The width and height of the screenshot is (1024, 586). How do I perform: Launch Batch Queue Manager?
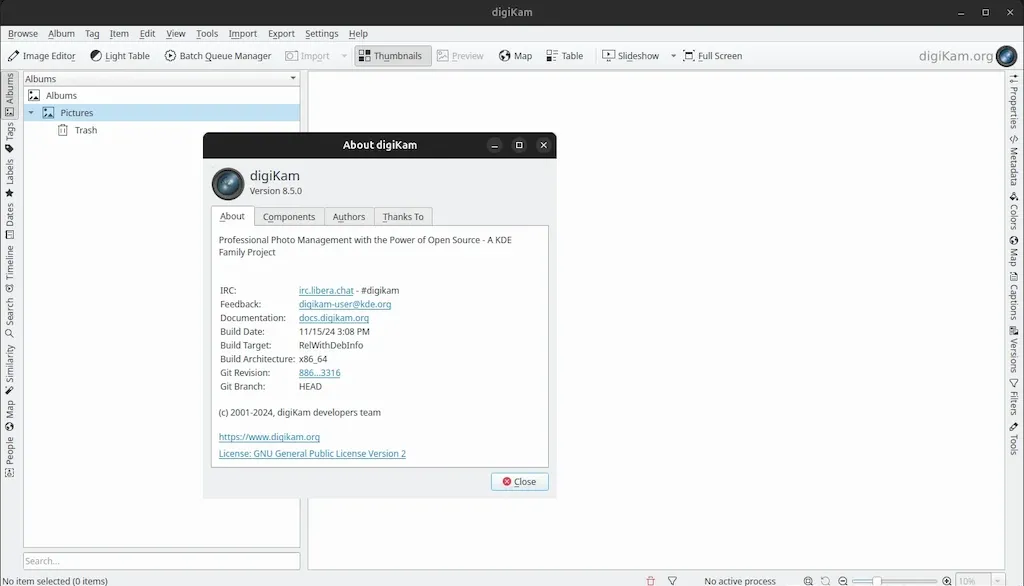217,56
